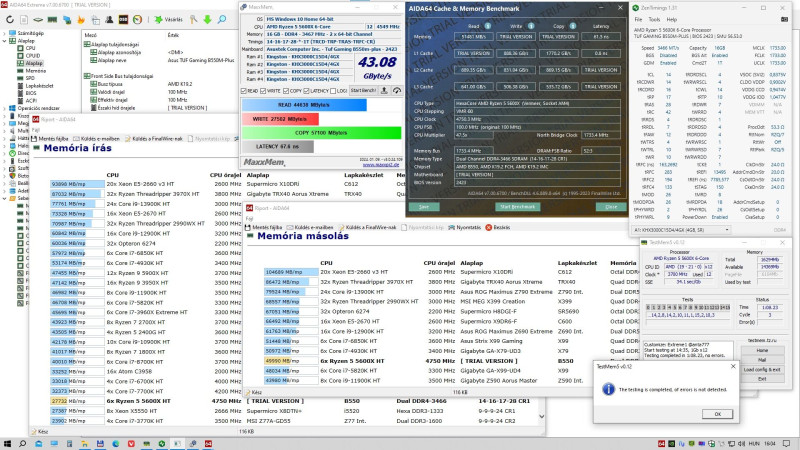This screenshot has height=450, width=800.
Task: Click the gauge benchmark icon in AIDA64 toolbar
Action: click(x=137, y=19)
